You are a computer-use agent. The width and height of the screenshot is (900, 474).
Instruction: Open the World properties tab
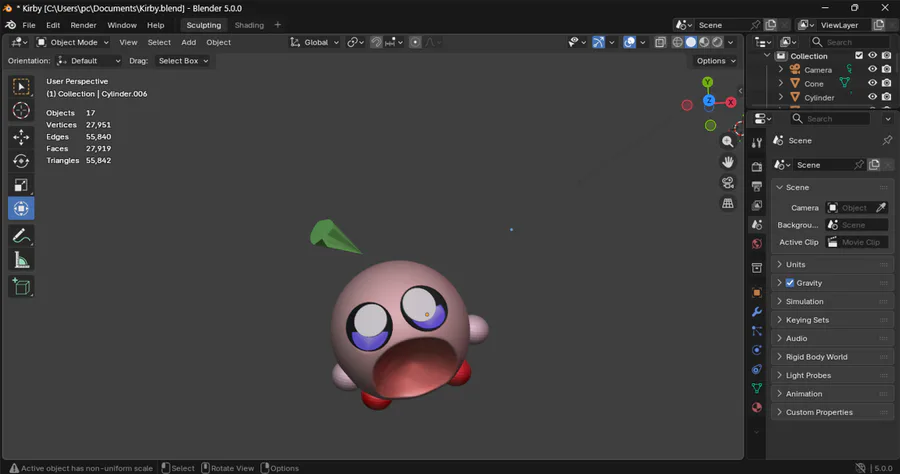coord(757,244)
